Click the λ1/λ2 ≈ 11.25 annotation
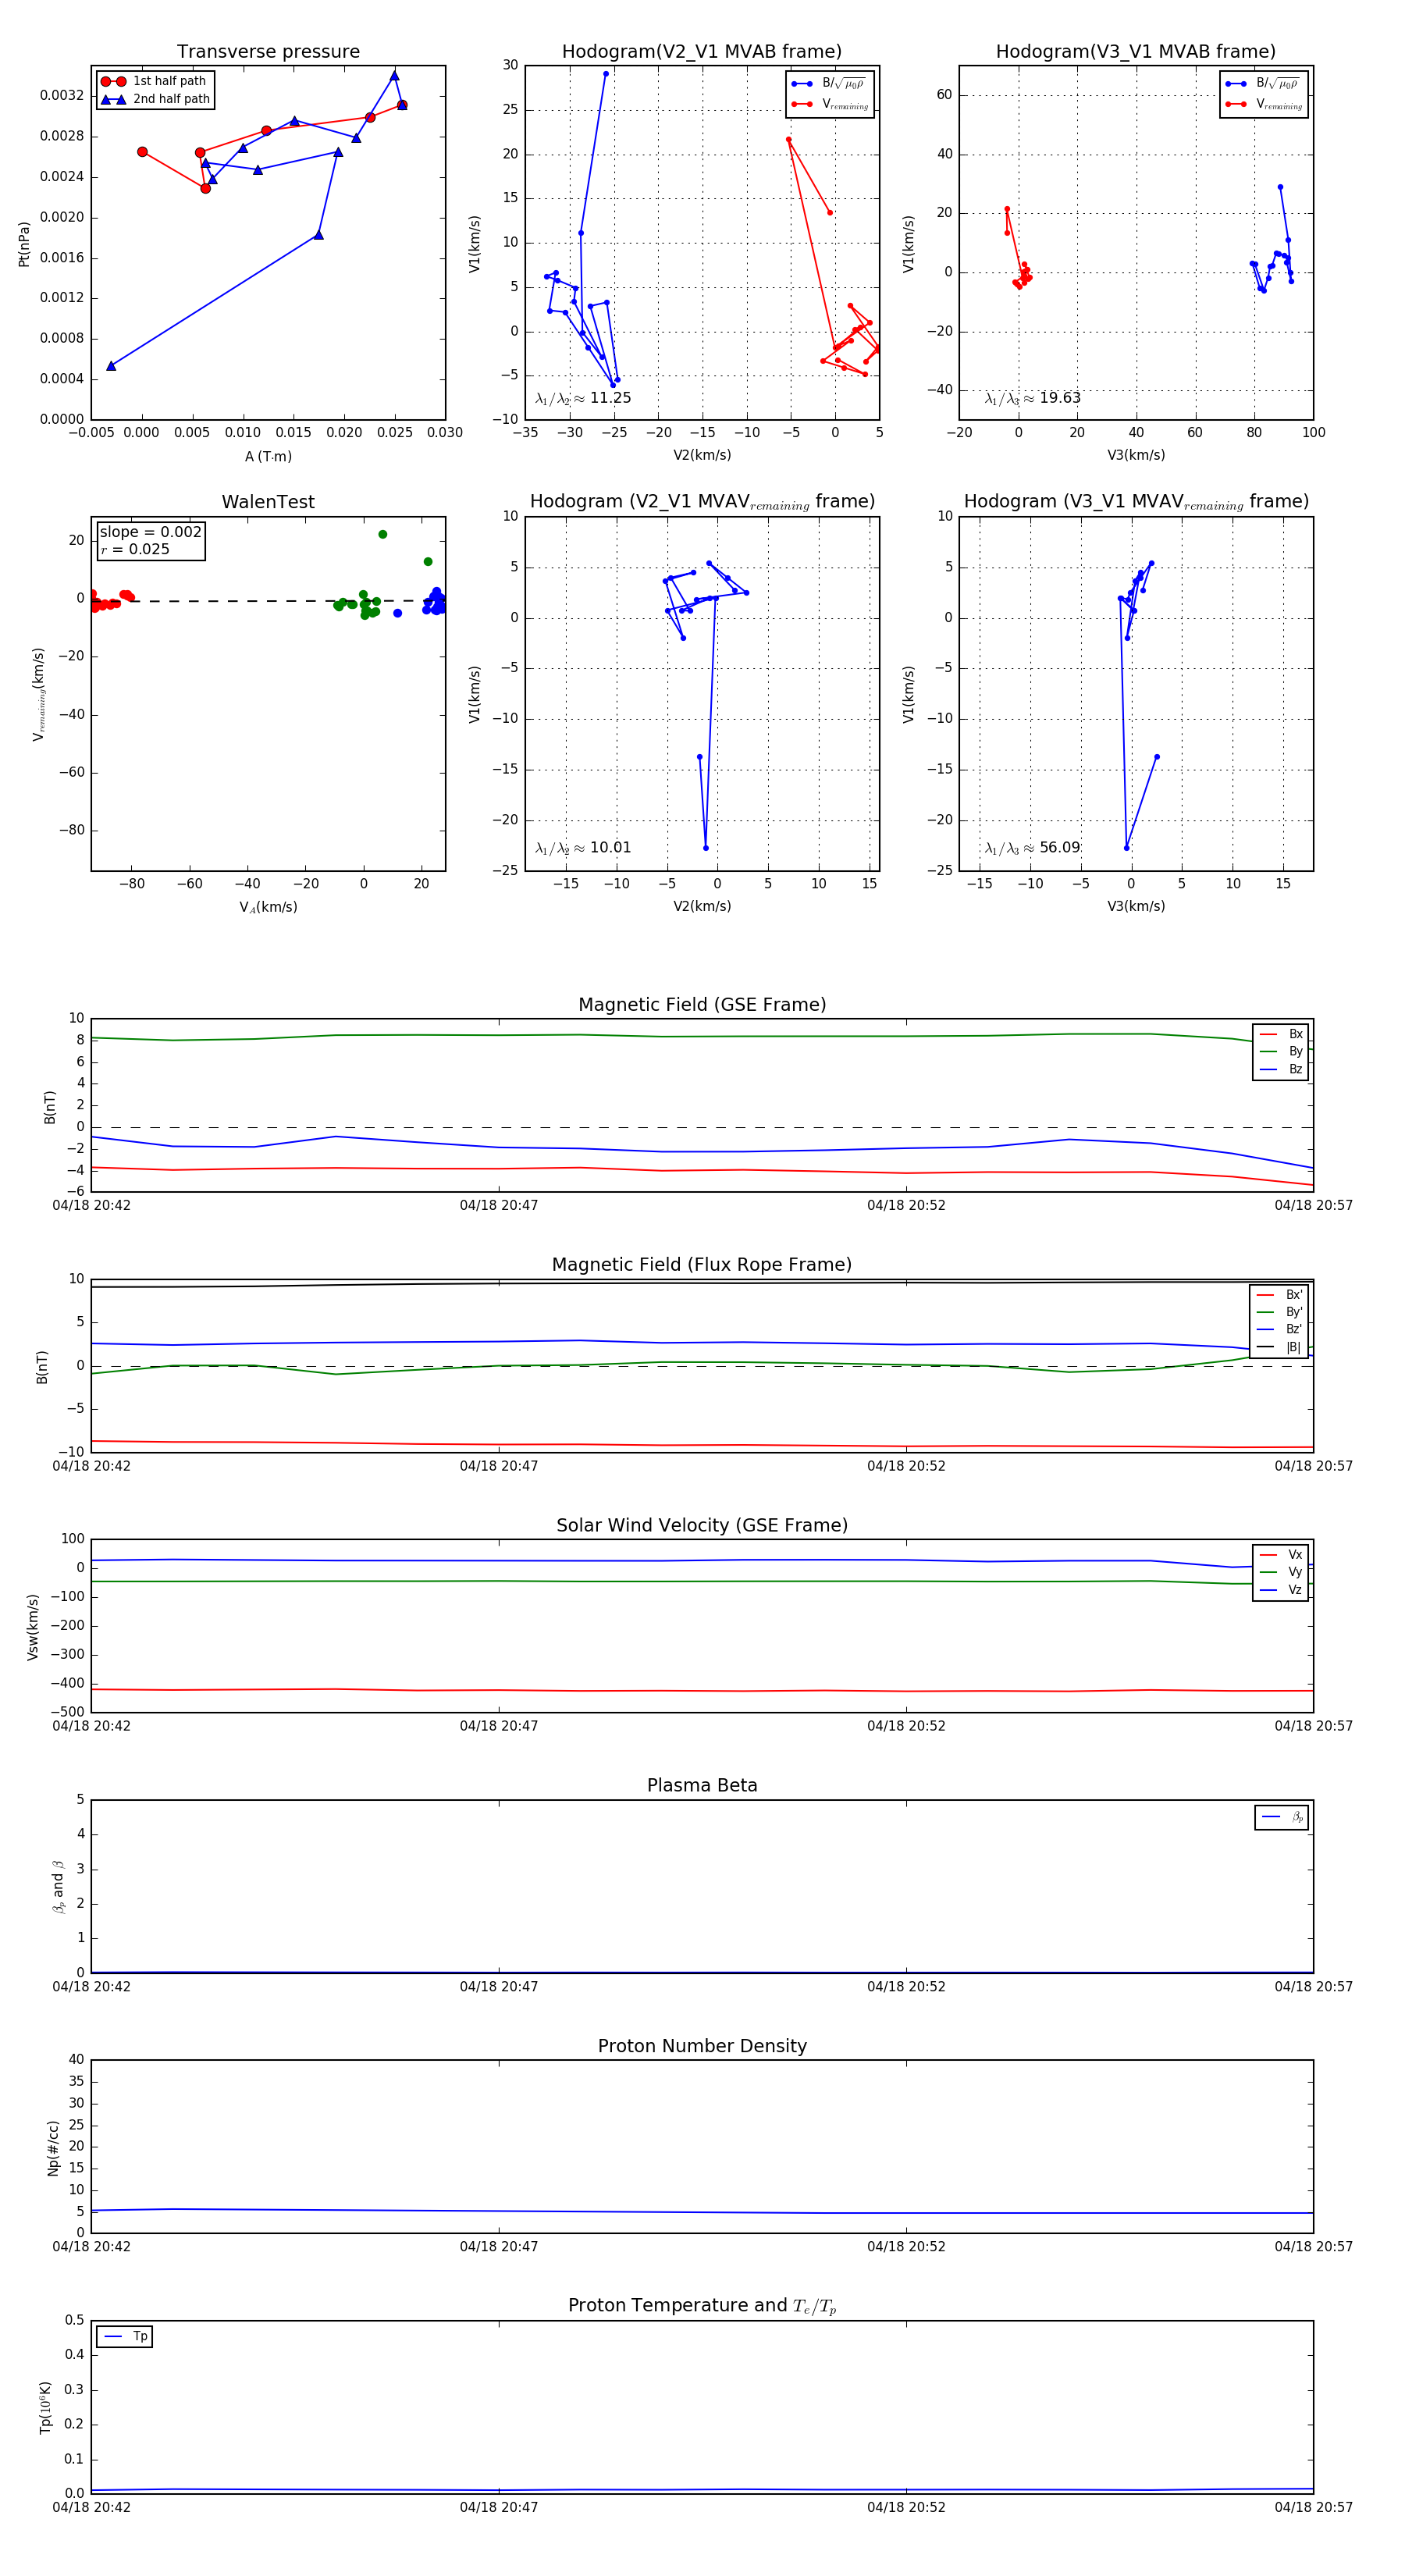Viewport: 1405px width, 2576px height. pyautogui.click(x=583, y=398)
